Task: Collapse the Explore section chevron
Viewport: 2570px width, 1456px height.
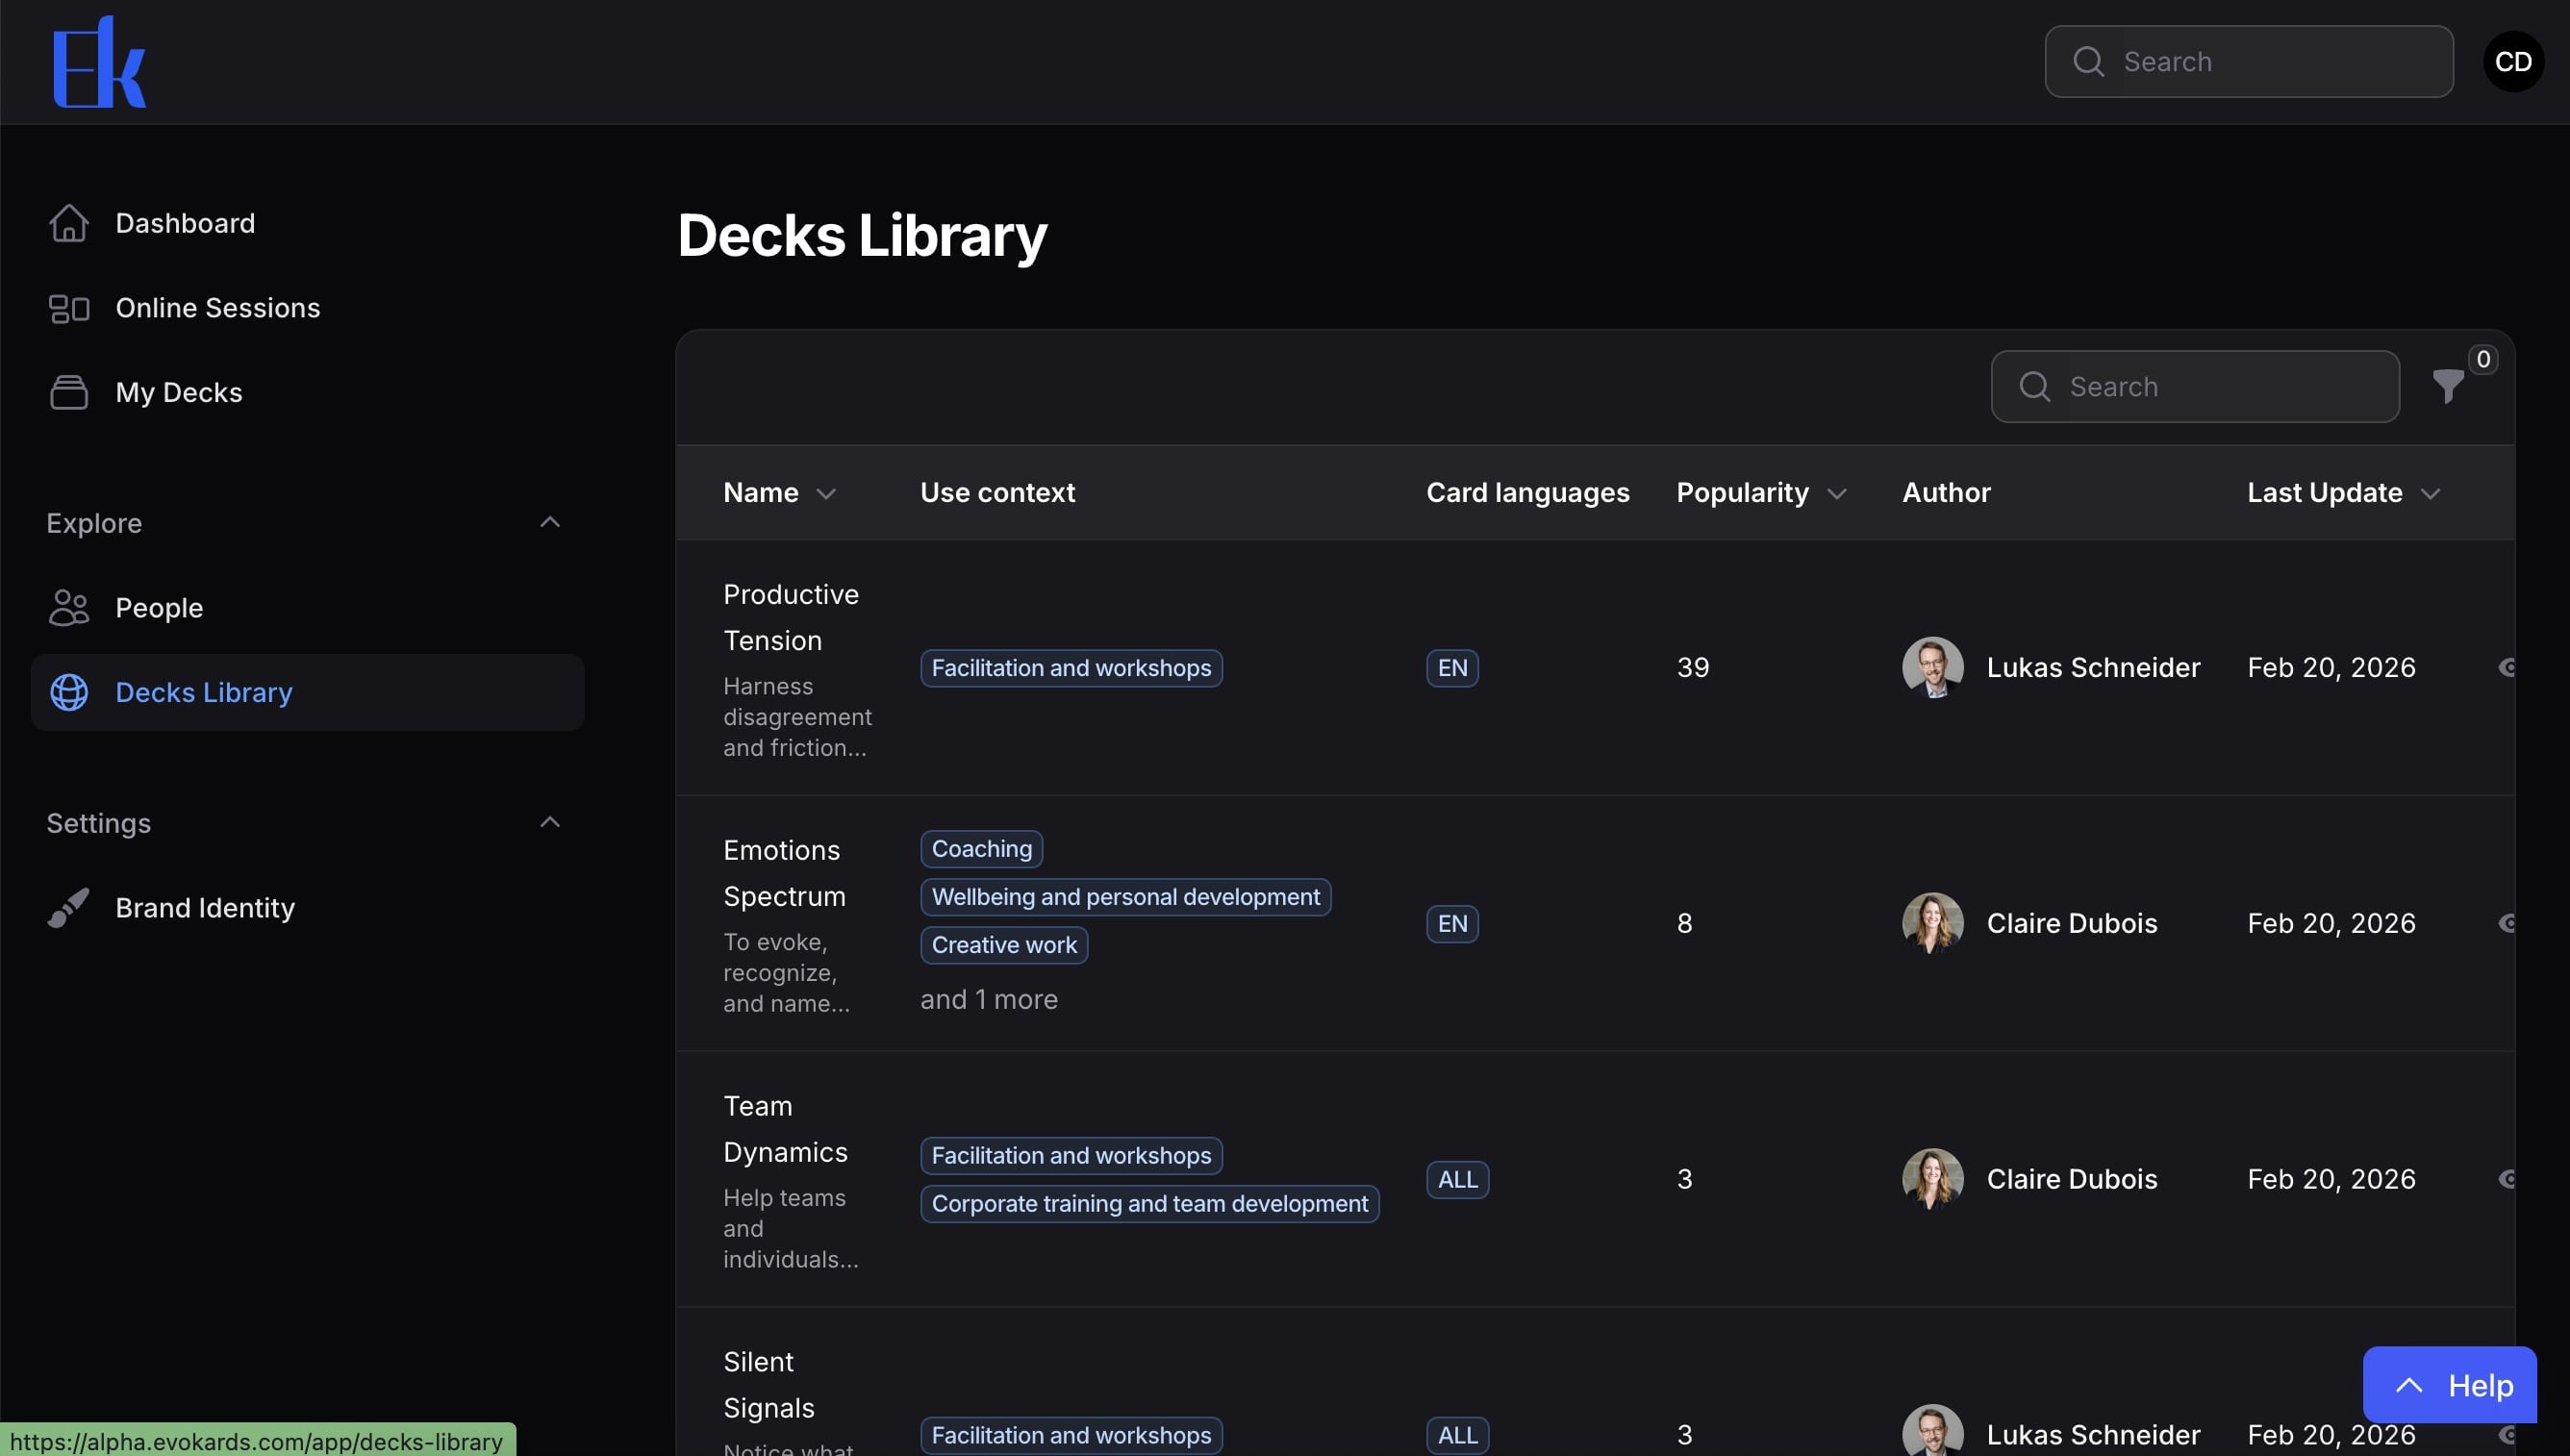Action: 550,522
